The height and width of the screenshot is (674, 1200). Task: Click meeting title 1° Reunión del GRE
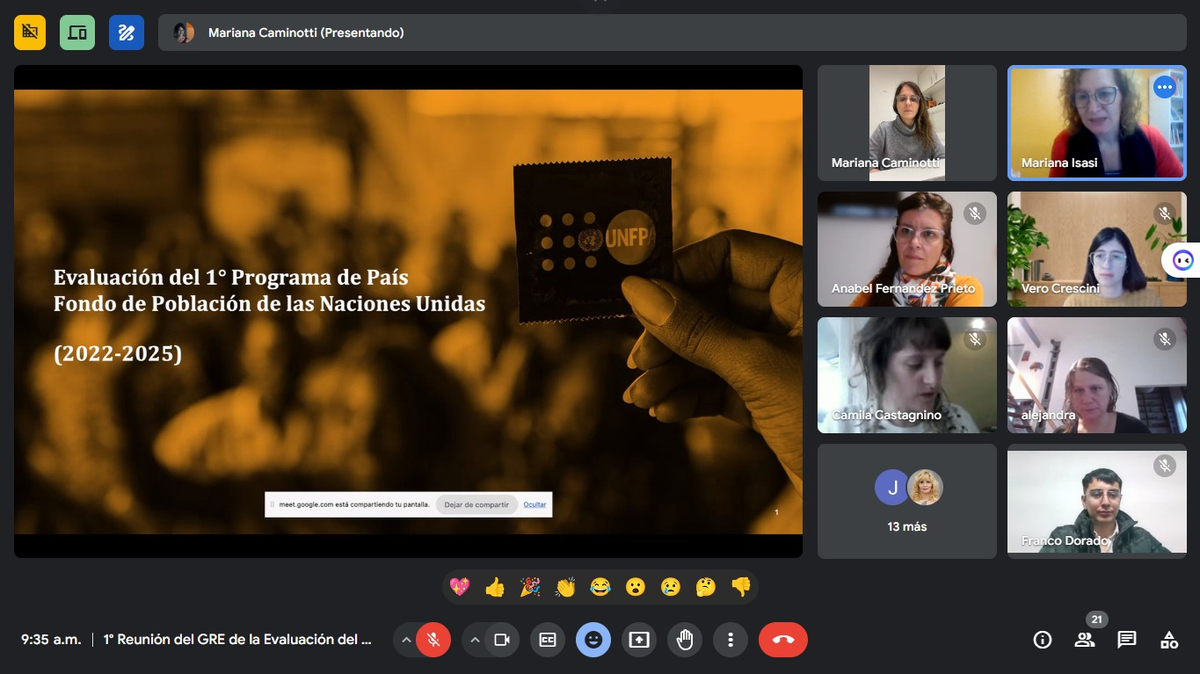coord(238,640)
